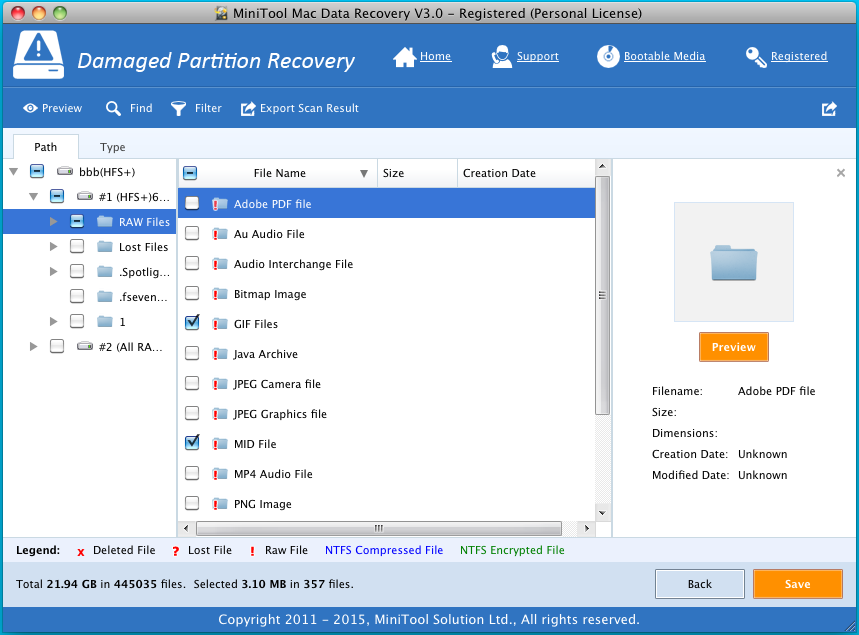
Task: Click the File Name sort arrow
Action: pos(364,174)
